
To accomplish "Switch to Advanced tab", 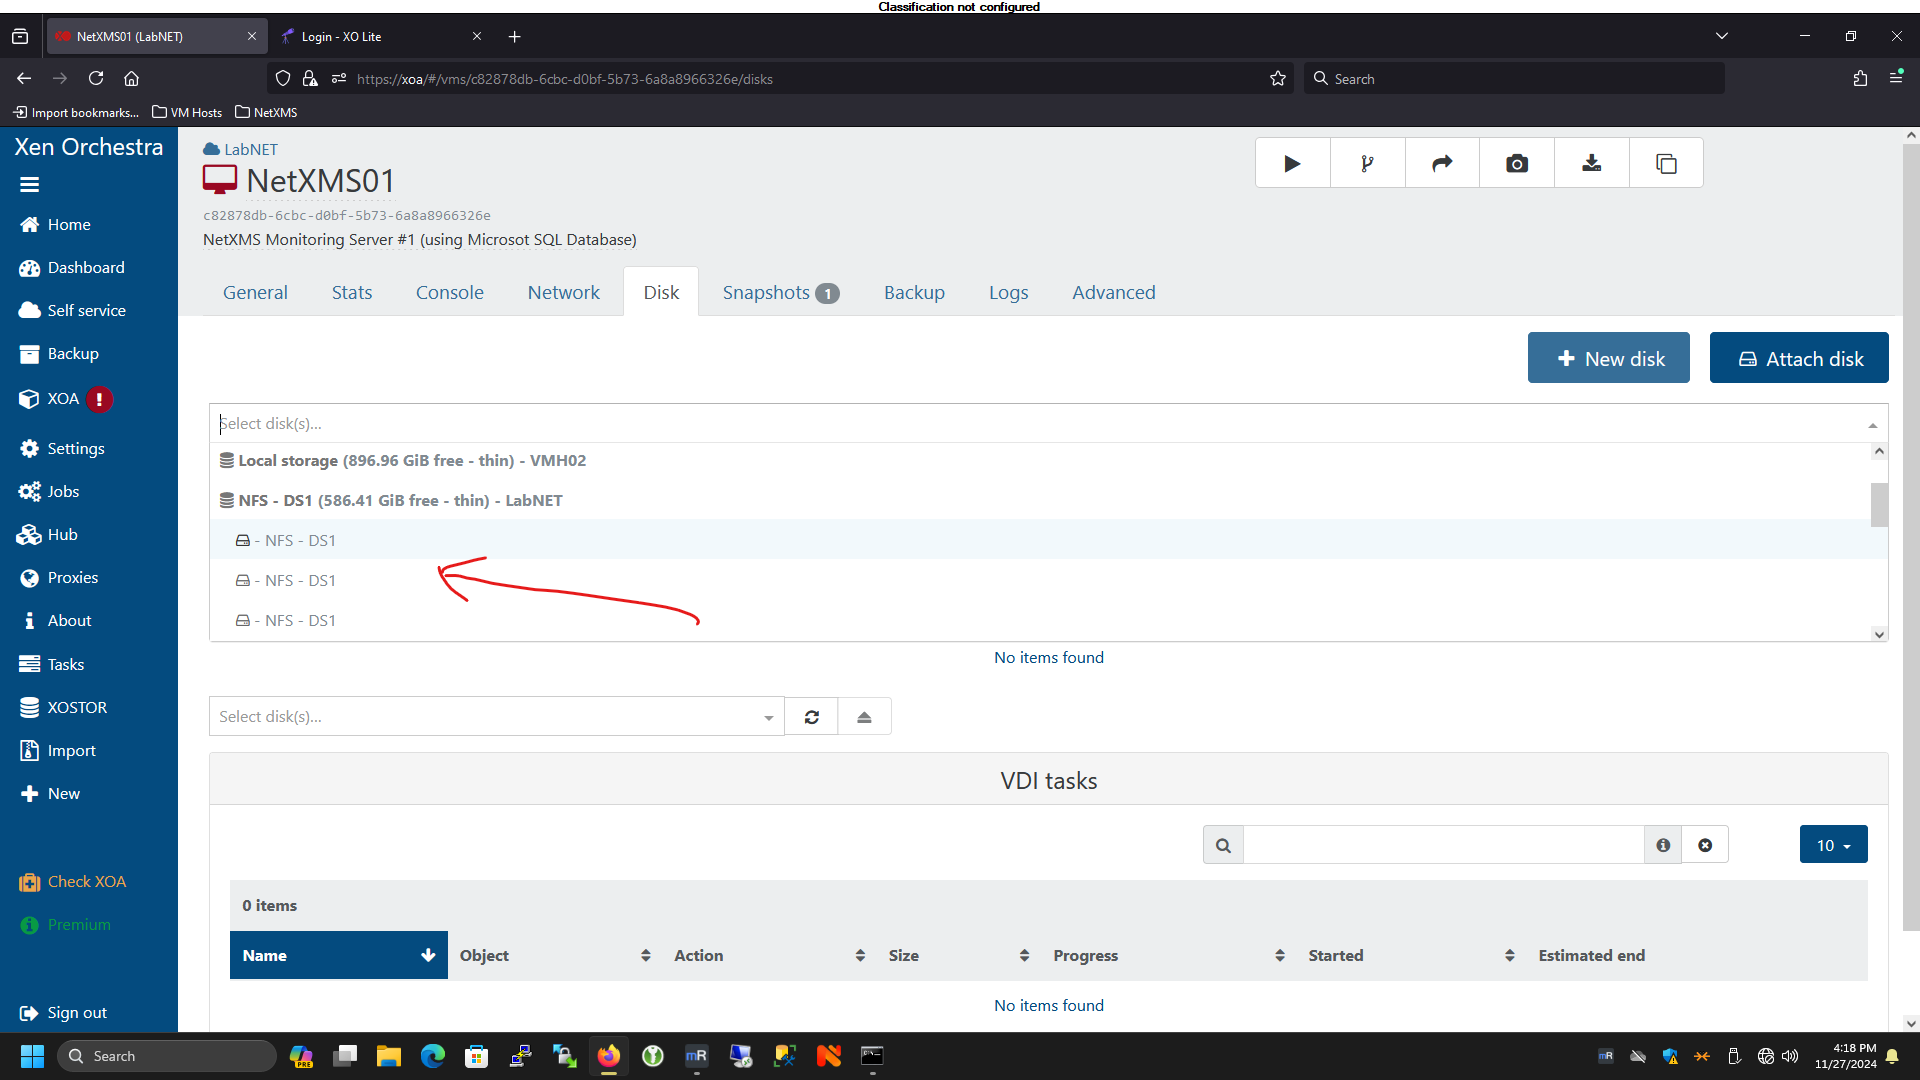I will click(x=1114, y=293).
